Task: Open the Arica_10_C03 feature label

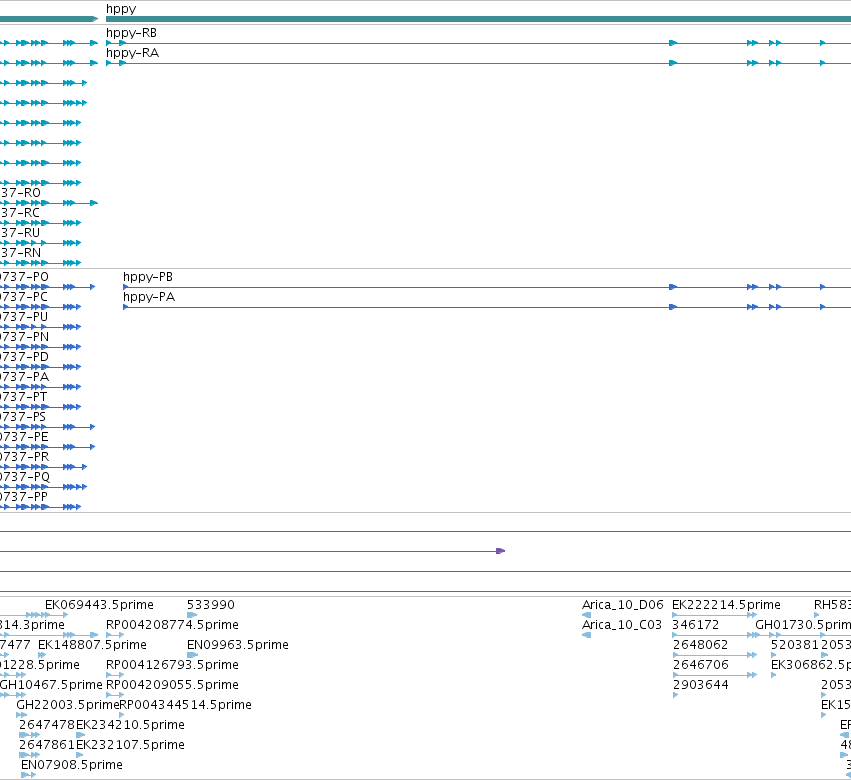Action: pyautogui.click(x=622, y=625)
